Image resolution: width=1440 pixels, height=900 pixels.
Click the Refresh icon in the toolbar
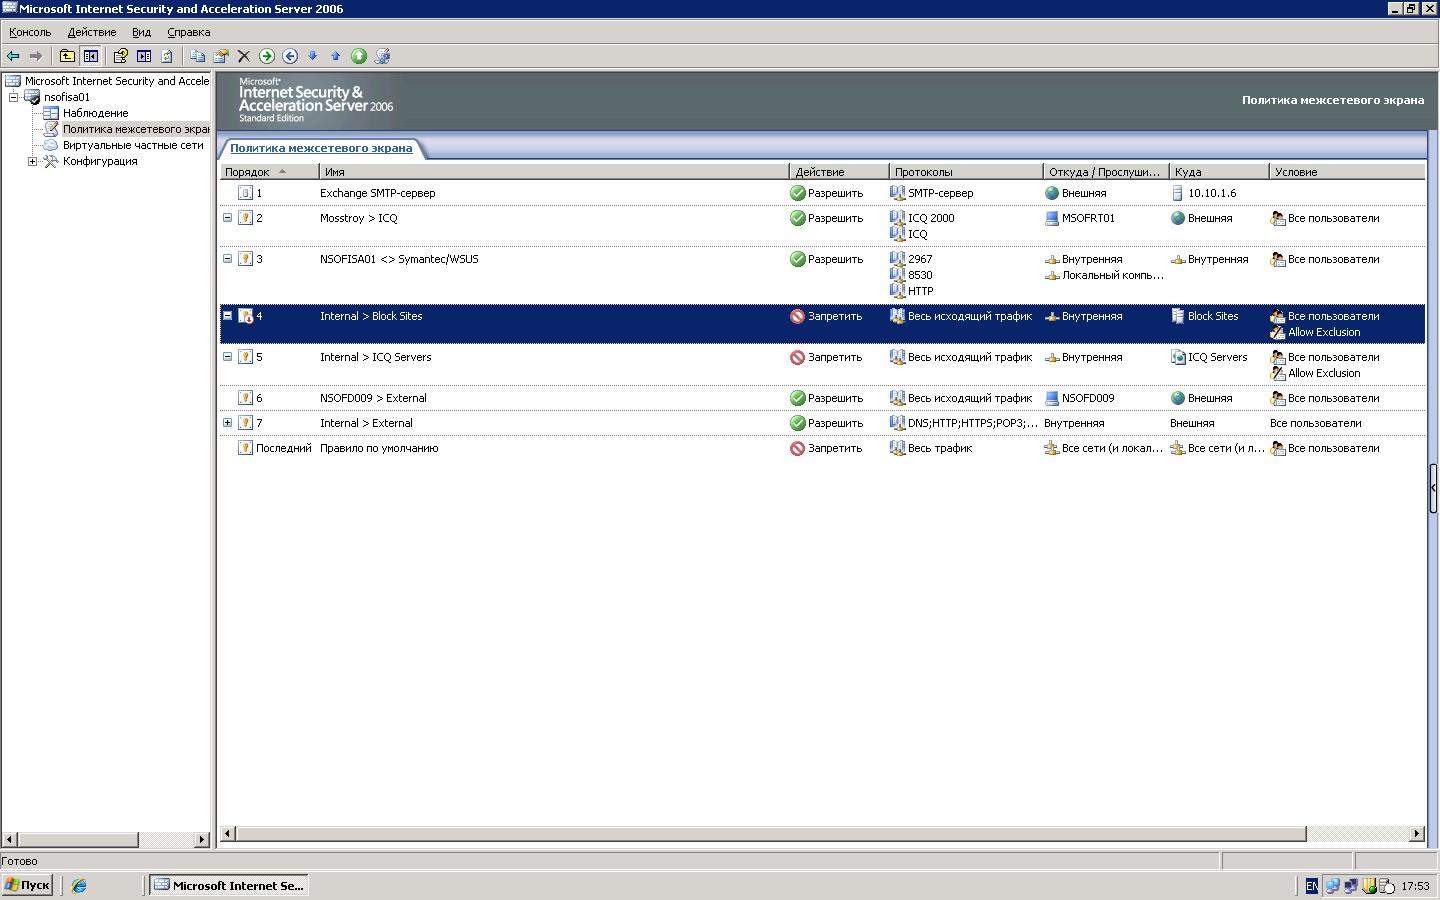[167, 56]
